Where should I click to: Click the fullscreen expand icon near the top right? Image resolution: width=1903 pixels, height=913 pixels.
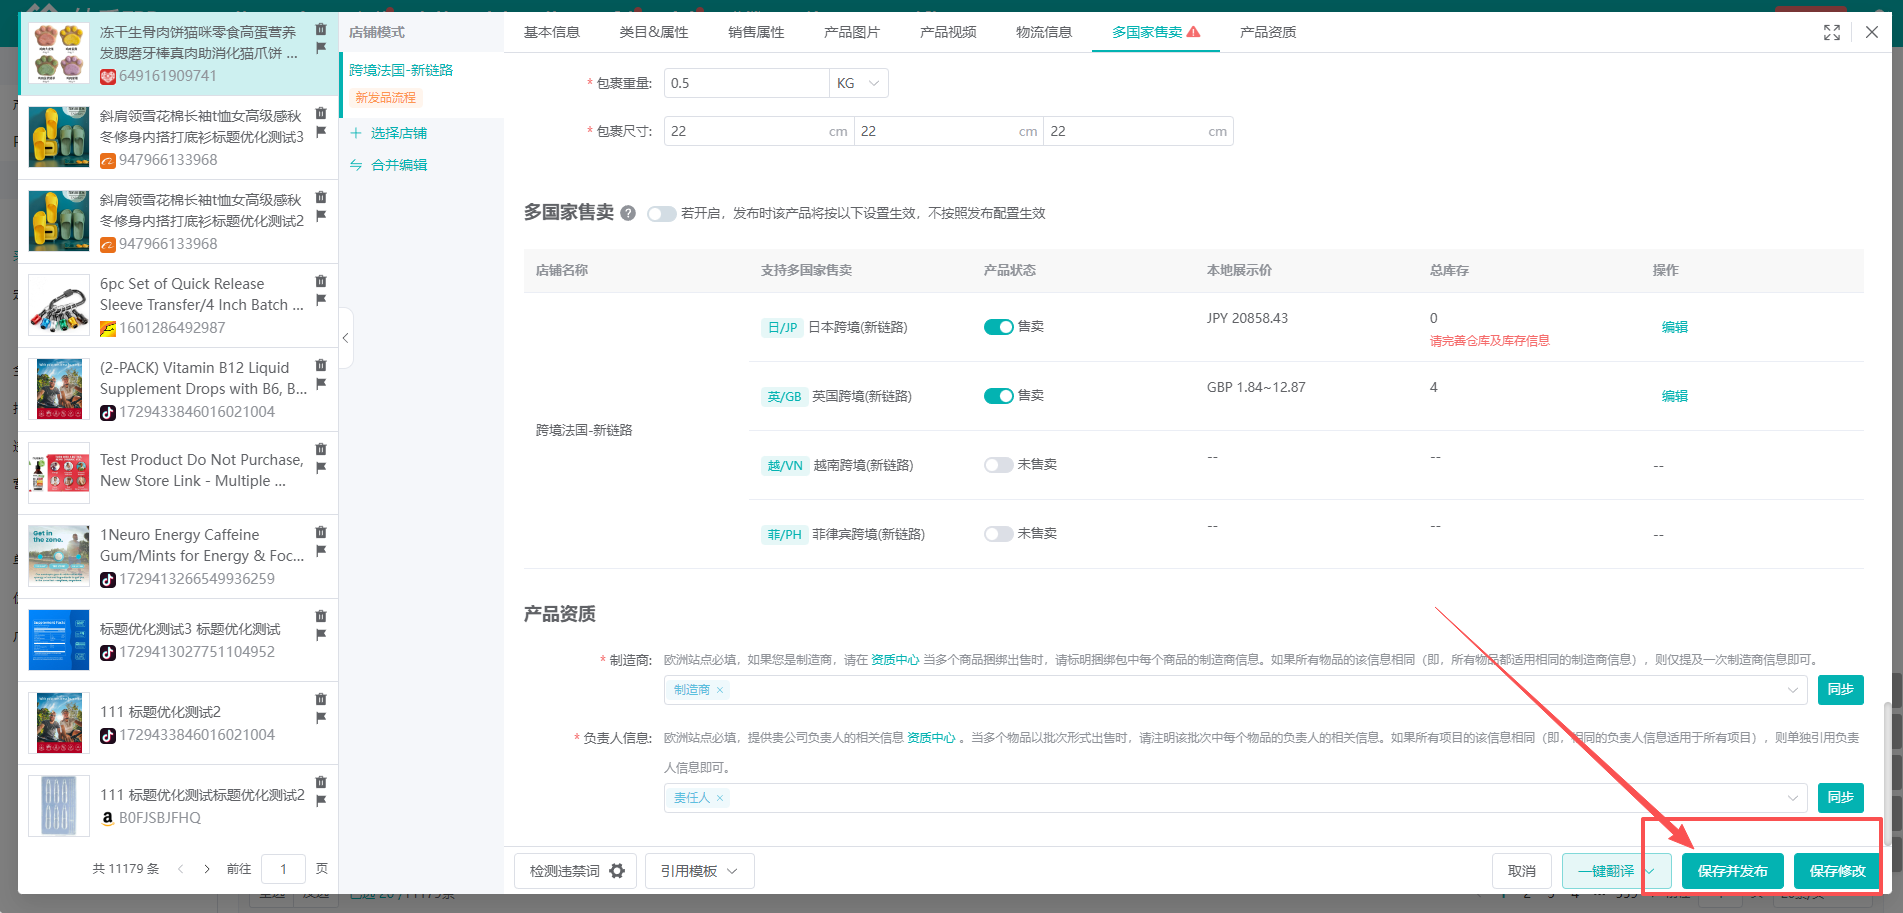pos(1832,31)
